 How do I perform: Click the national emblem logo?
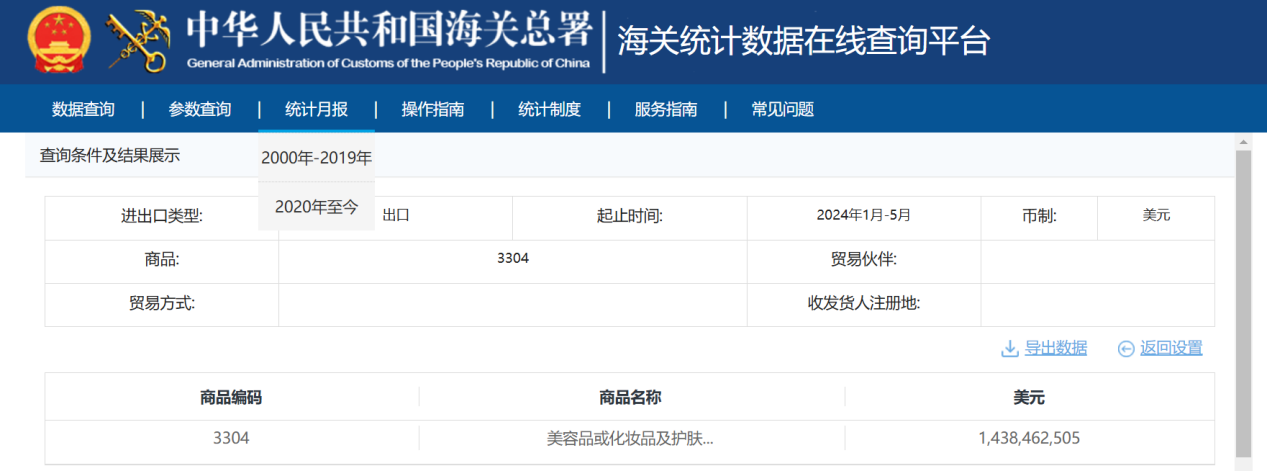coord(58,41)
